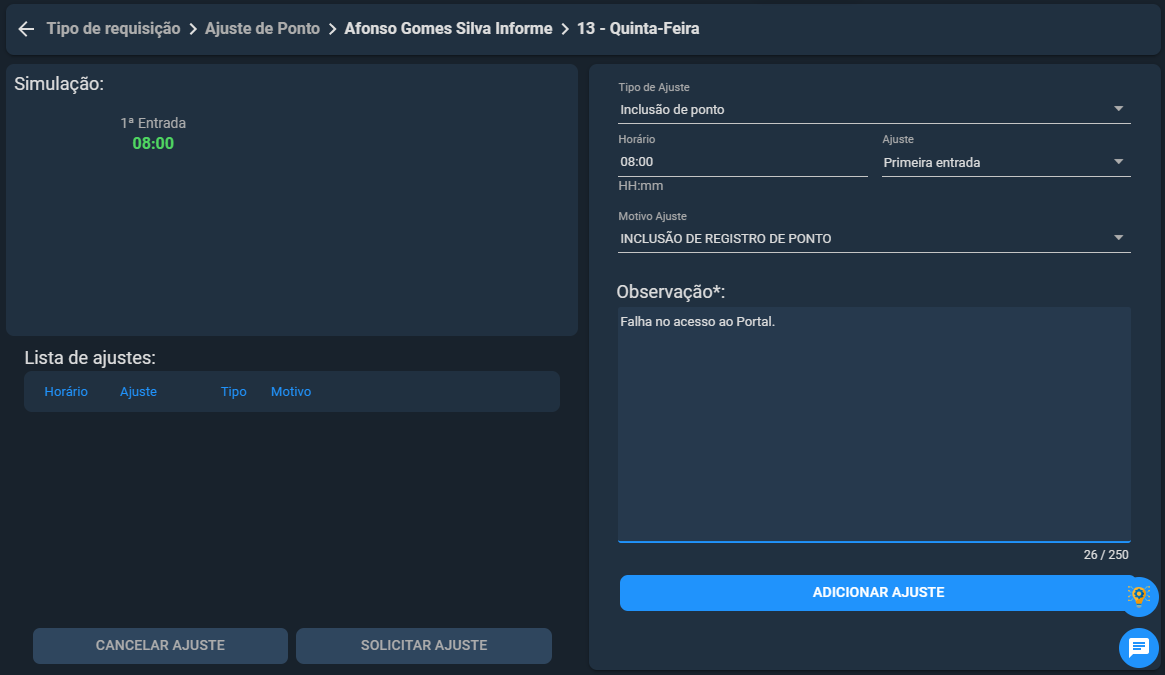Go to Tipo de requisição breadcrumb
This screenshot has height=675, width=1165.
113,28
